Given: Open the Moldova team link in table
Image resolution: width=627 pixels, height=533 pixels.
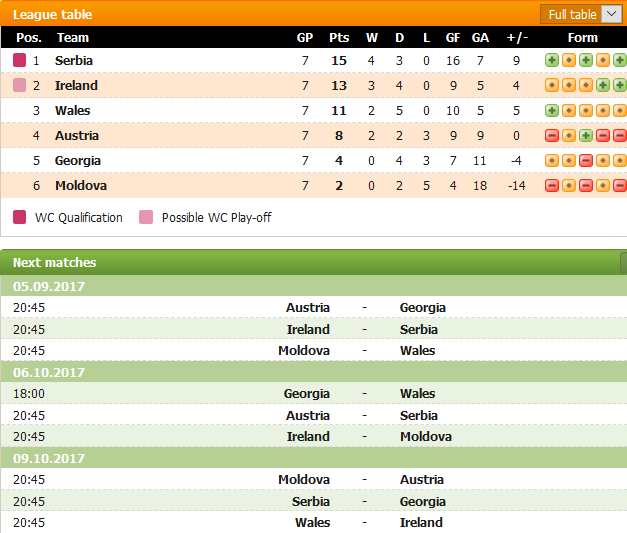Looking at the screenshot, I should pyautogui.click(x=81, y=186).
